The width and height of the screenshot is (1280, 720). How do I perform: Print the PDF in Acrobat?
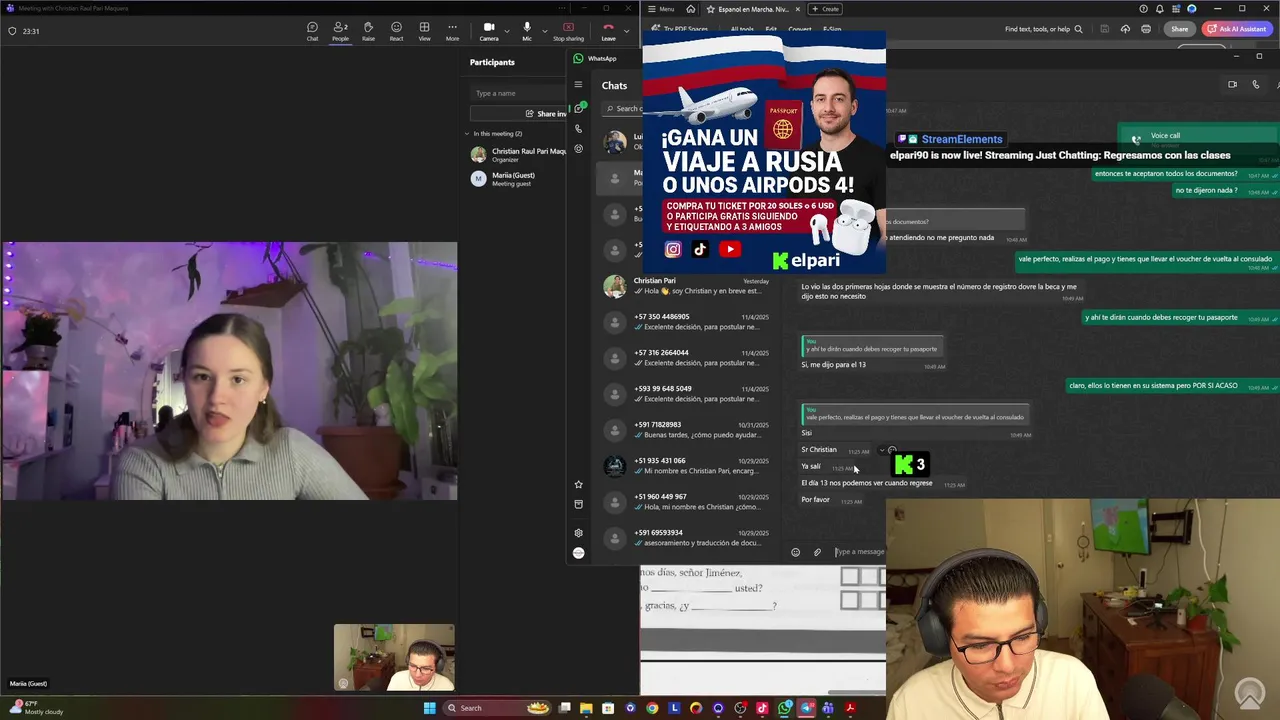1146,29
